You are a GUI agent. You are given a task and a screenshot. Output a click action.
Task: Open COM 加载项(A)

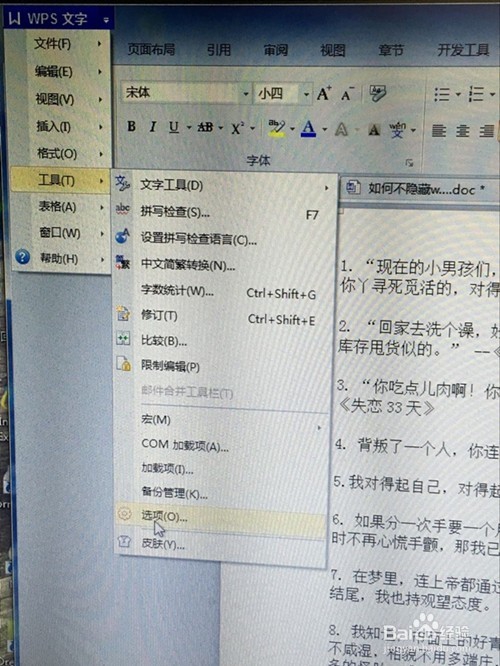click(x=222, y=445)
